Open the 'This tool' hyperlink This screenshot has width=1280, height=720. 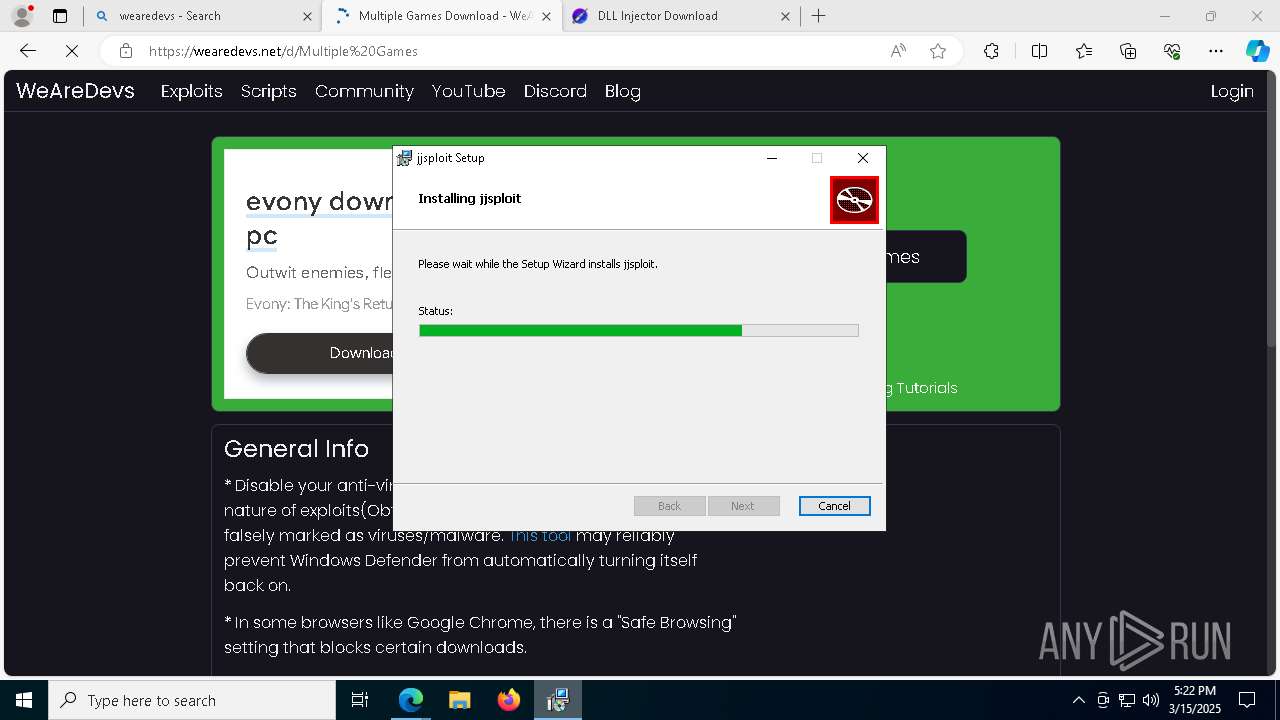pyautogui.click(x=540, y=535)
